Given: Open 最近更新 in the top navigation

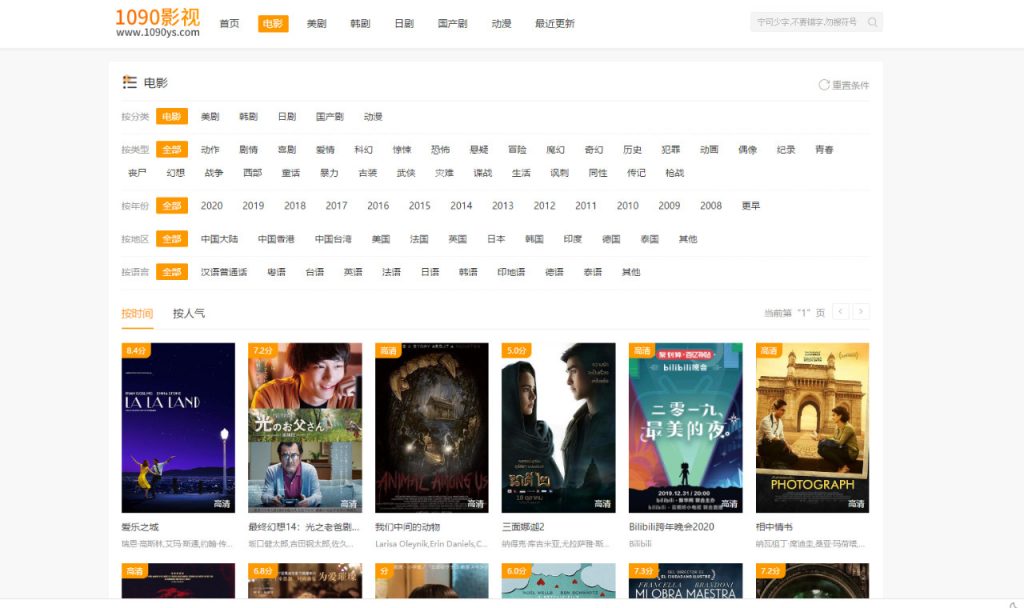Looking at the screenshot, I should (x=554, y=24).
